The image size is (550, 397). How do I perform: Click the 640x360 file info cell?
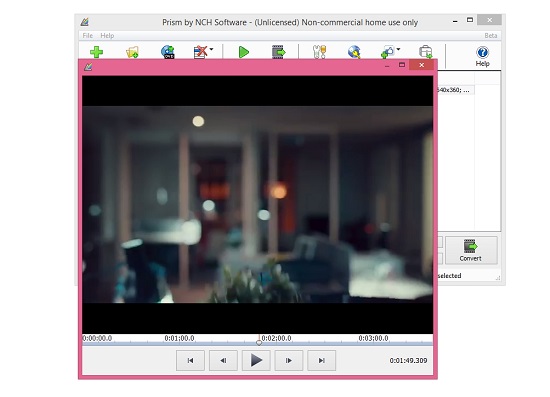[x=455, y=90]
